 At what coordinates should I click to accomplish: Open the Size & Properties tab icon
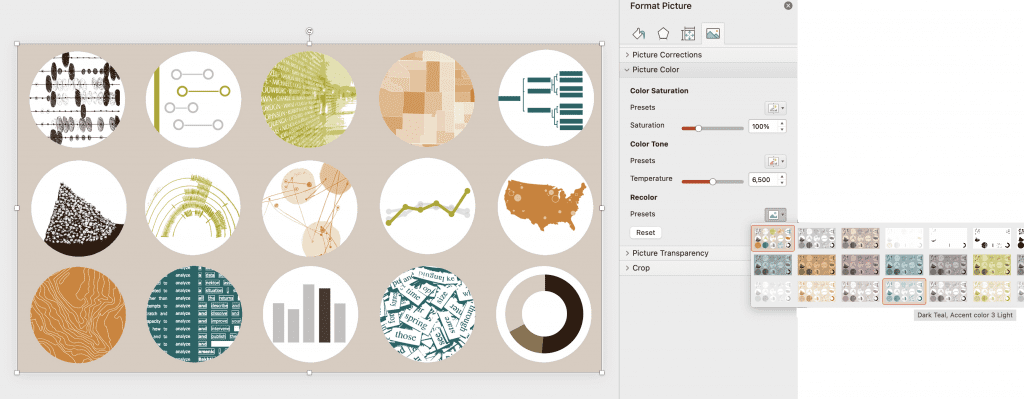click(x=688, y=33)
